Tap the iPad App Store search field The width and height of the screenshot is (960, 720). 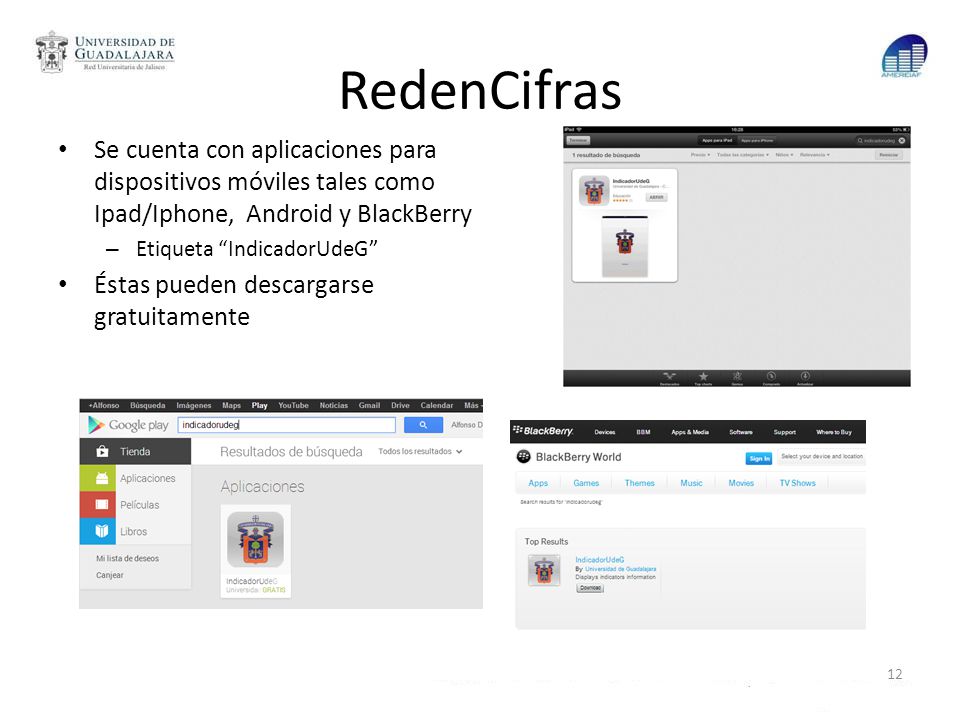pos(880,141)
